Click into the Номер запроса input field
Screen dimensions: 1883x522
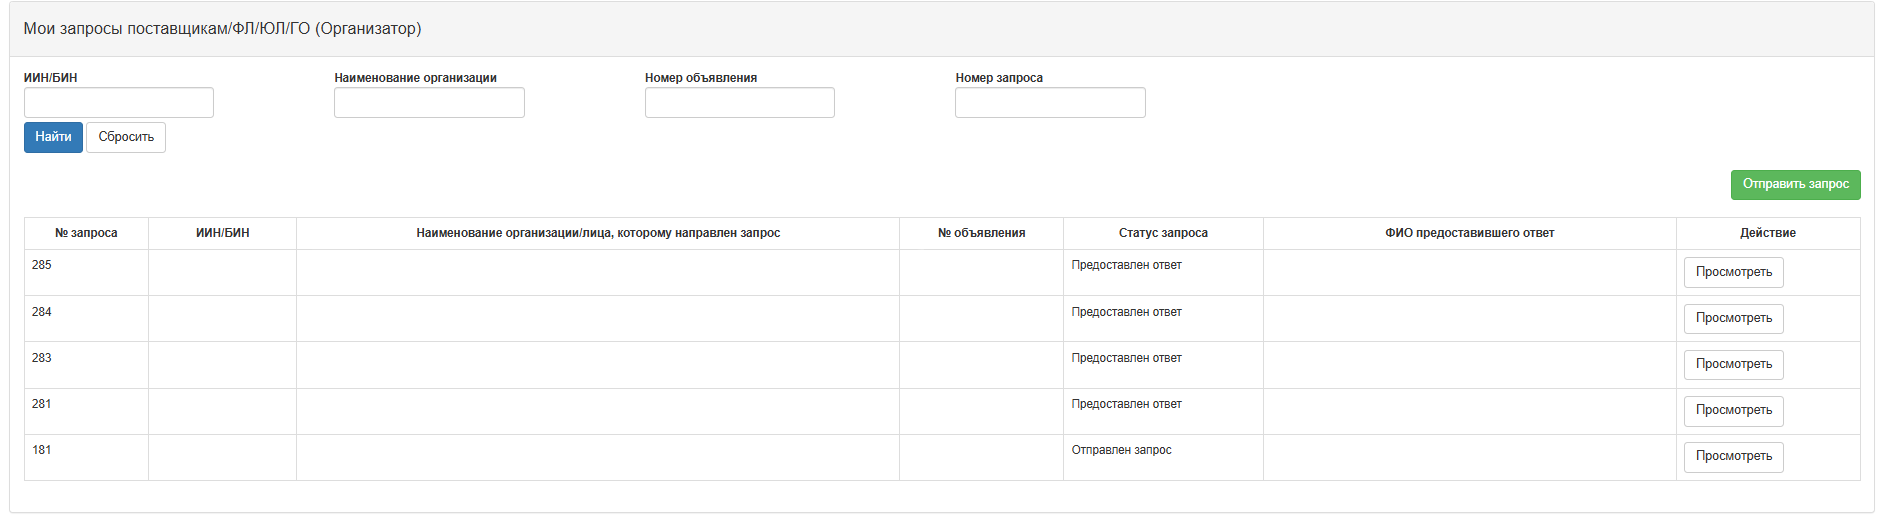[1050, 102]
